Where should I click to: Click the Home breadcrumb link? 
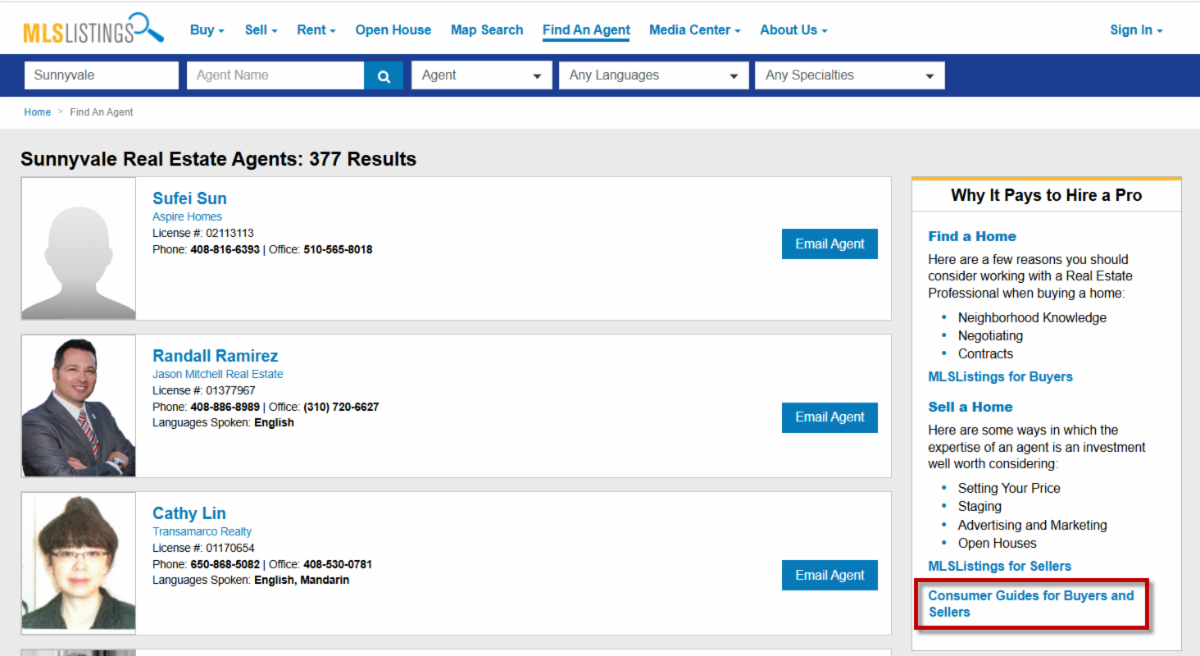click(x=37, y=112)
